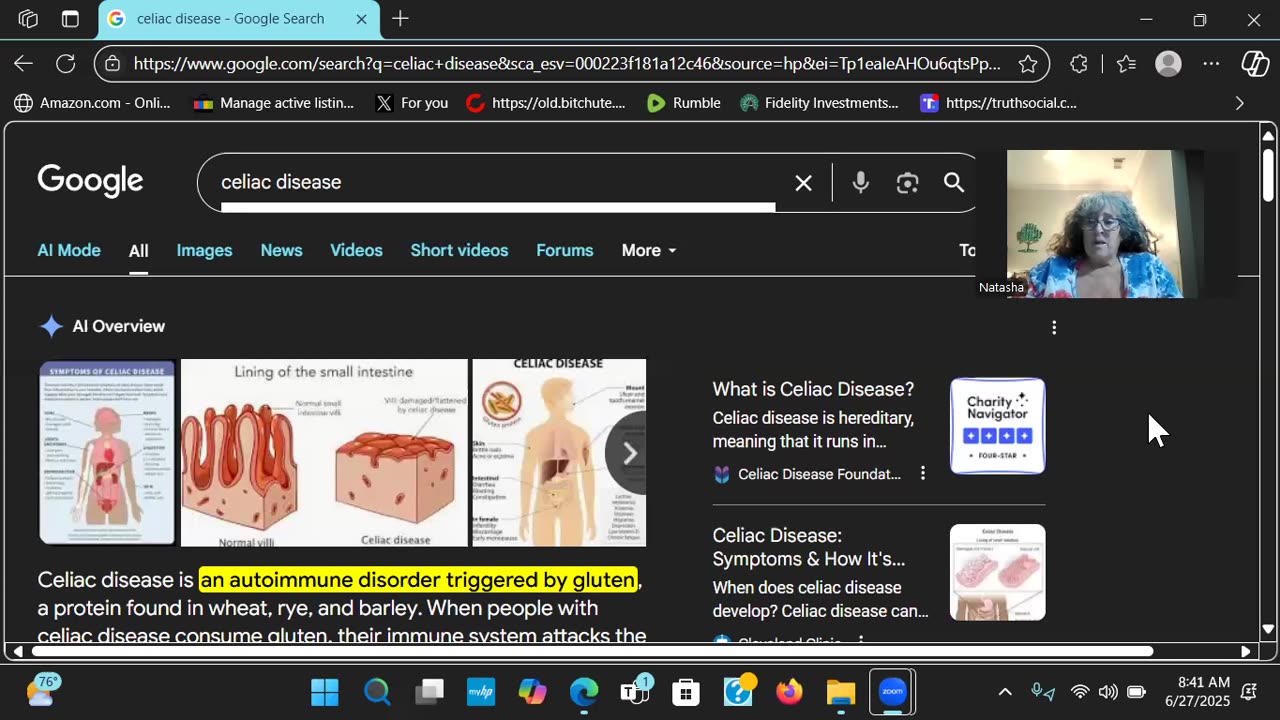This screenshot has height=720, width=1280.
Task: Open the 8:41 AM clock and date
Action: (x=1197, y=692)
